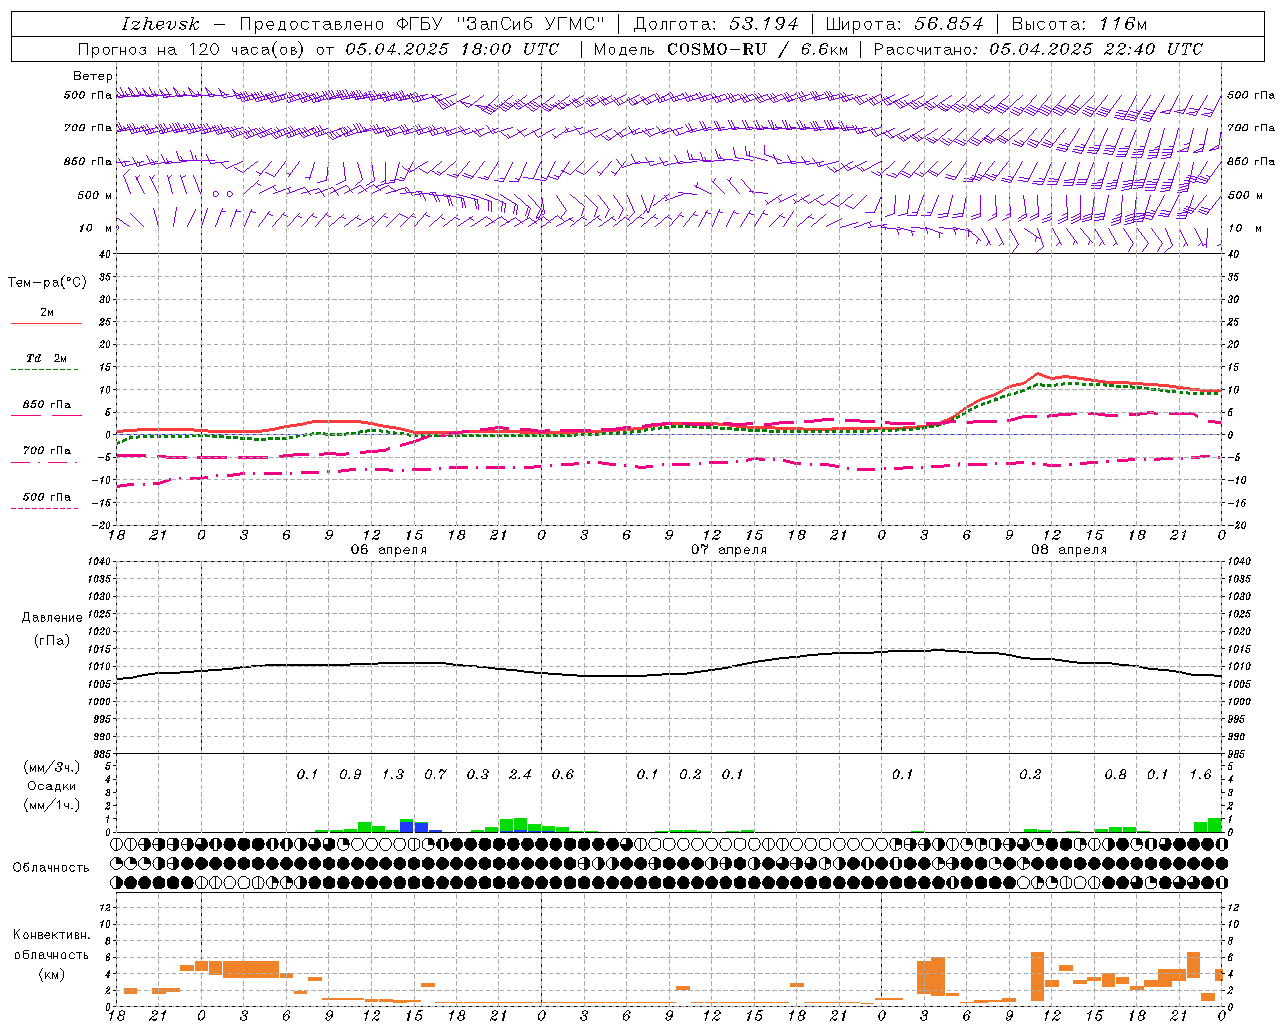Click the 'Конвективн.' convective cloud label

click(x=52, y=935)
